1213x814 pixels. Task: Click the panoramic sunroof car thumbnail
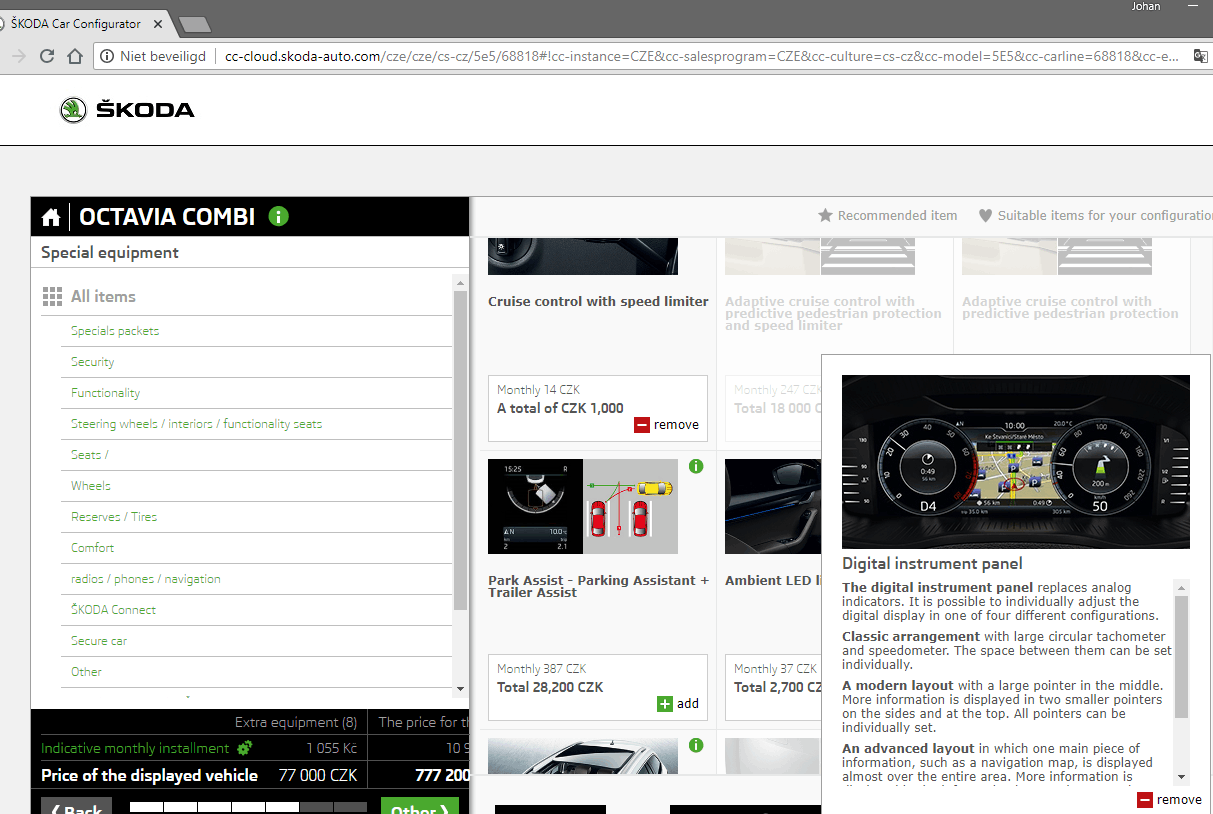[x=583, y=756]
